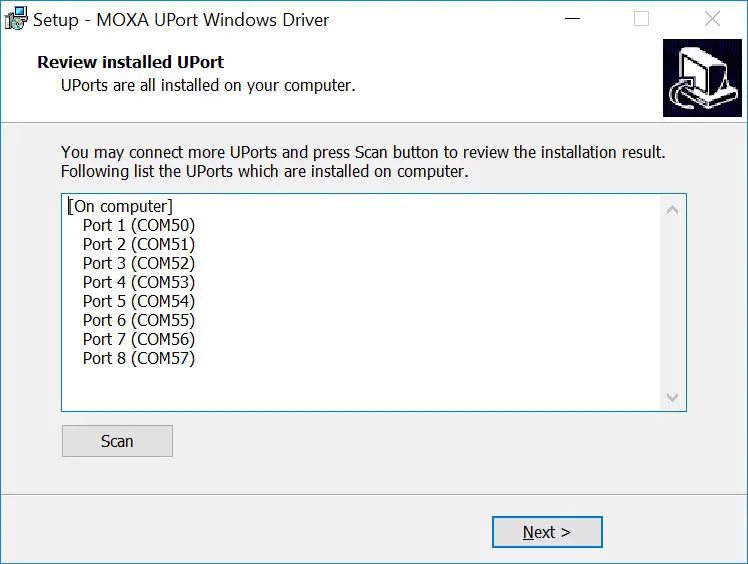Image resolution: width=748 pixels, height=564 pixels.
Task: Select Port 6 (COM55) item
Action: [138, 320]
